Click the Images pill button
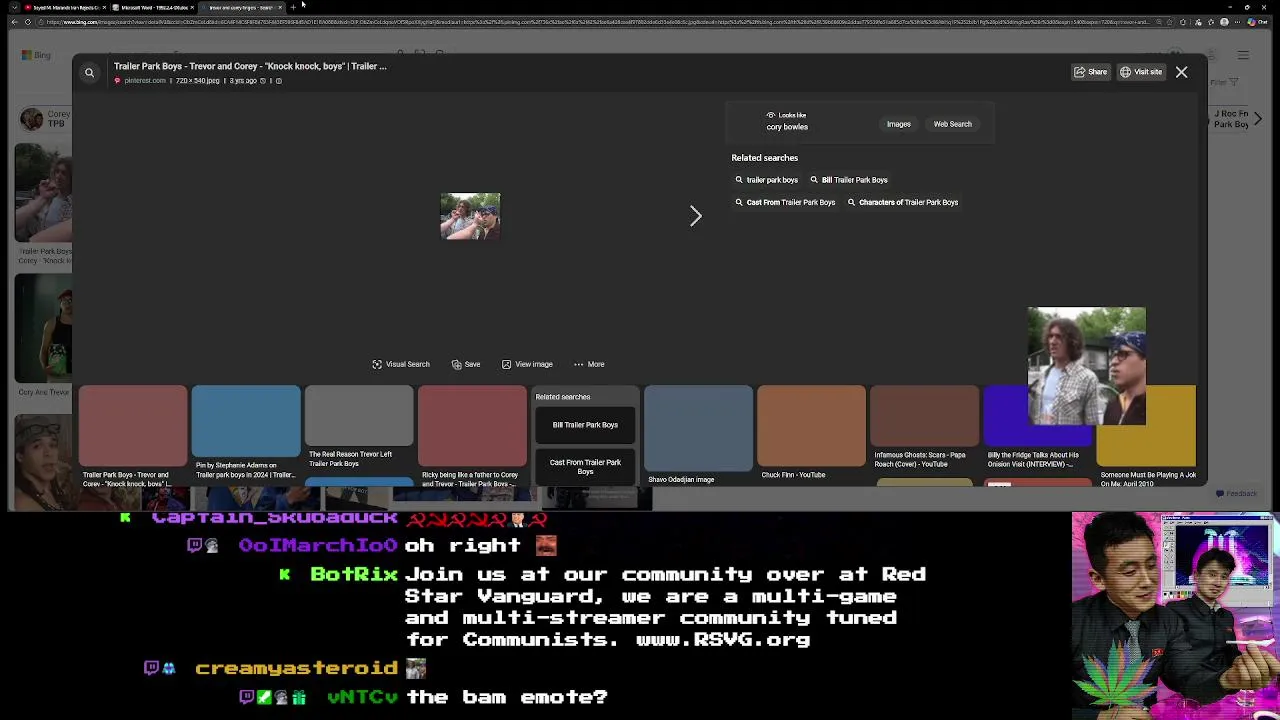 (898, 124)
